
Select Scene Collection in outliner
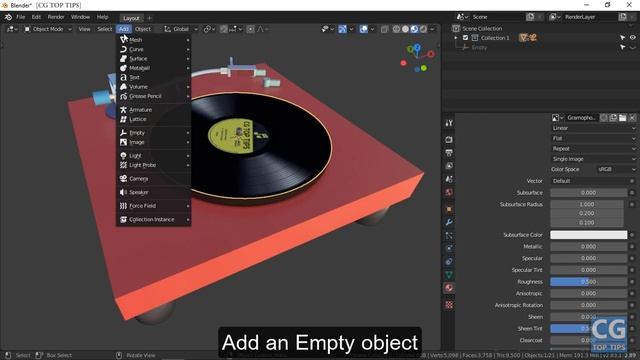pyautogui.click(x=482, y=29)
